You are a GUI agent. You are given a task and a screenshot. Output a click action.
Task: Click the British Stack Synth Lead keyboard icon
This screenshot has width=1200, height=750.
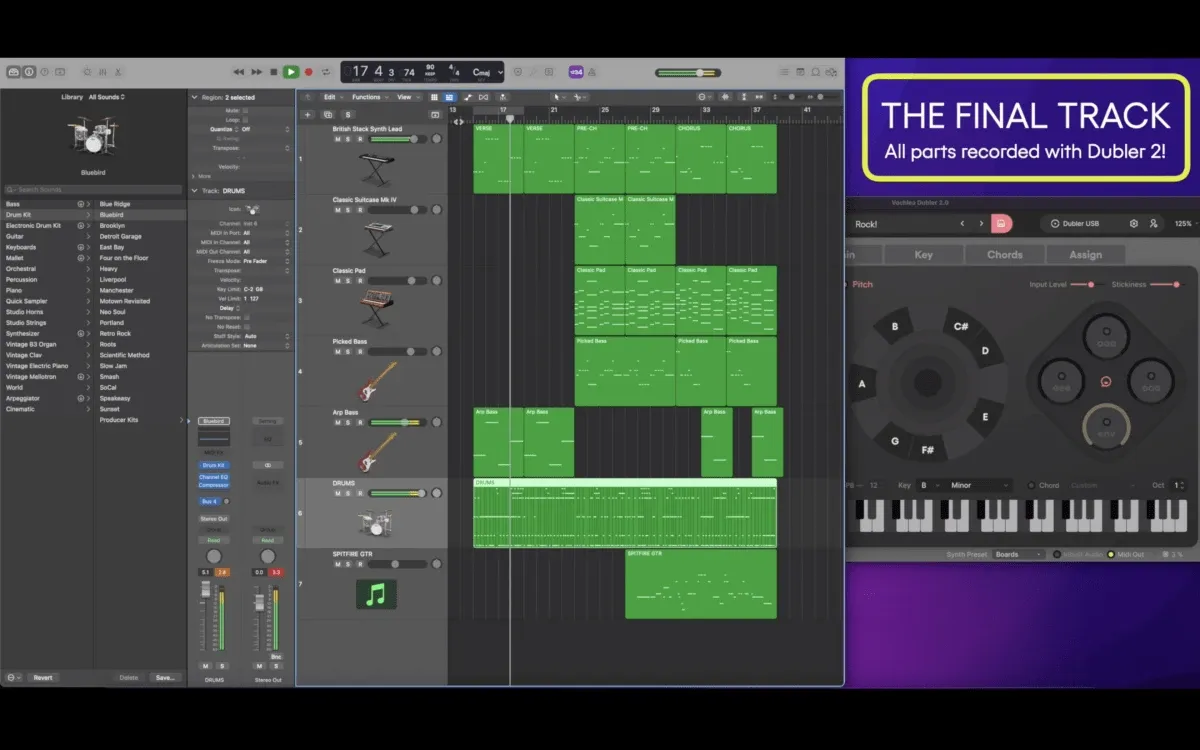(376, 169)
